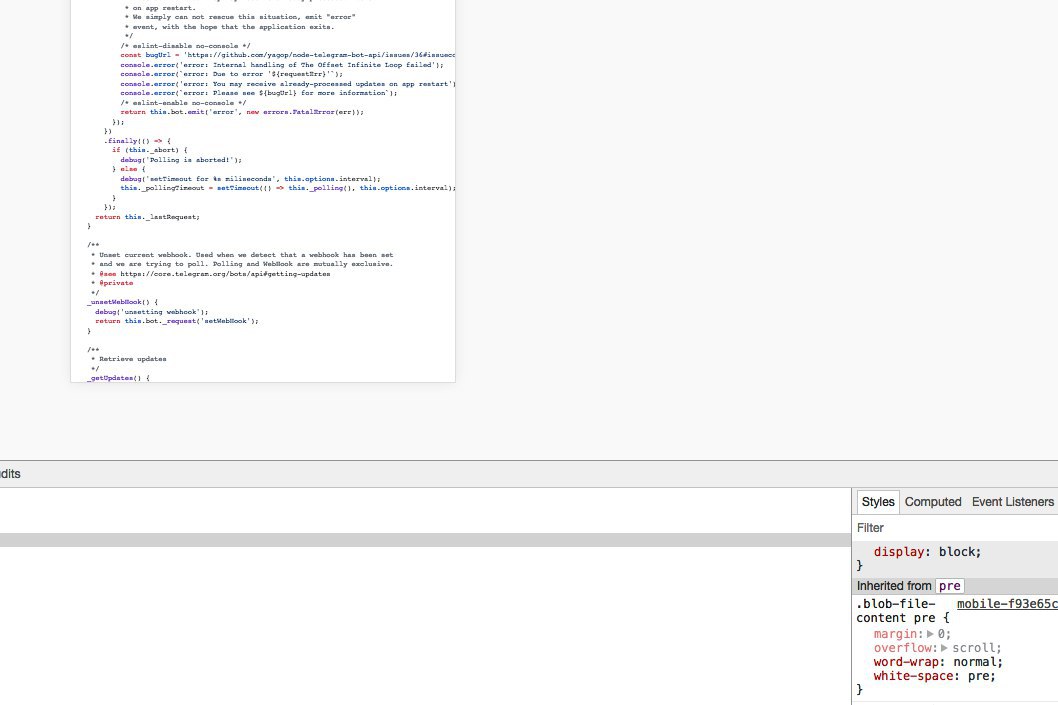The image size is (1058, 705).
Task: Click the 'on app restart.' comment line
Action: tap(160, 8)
